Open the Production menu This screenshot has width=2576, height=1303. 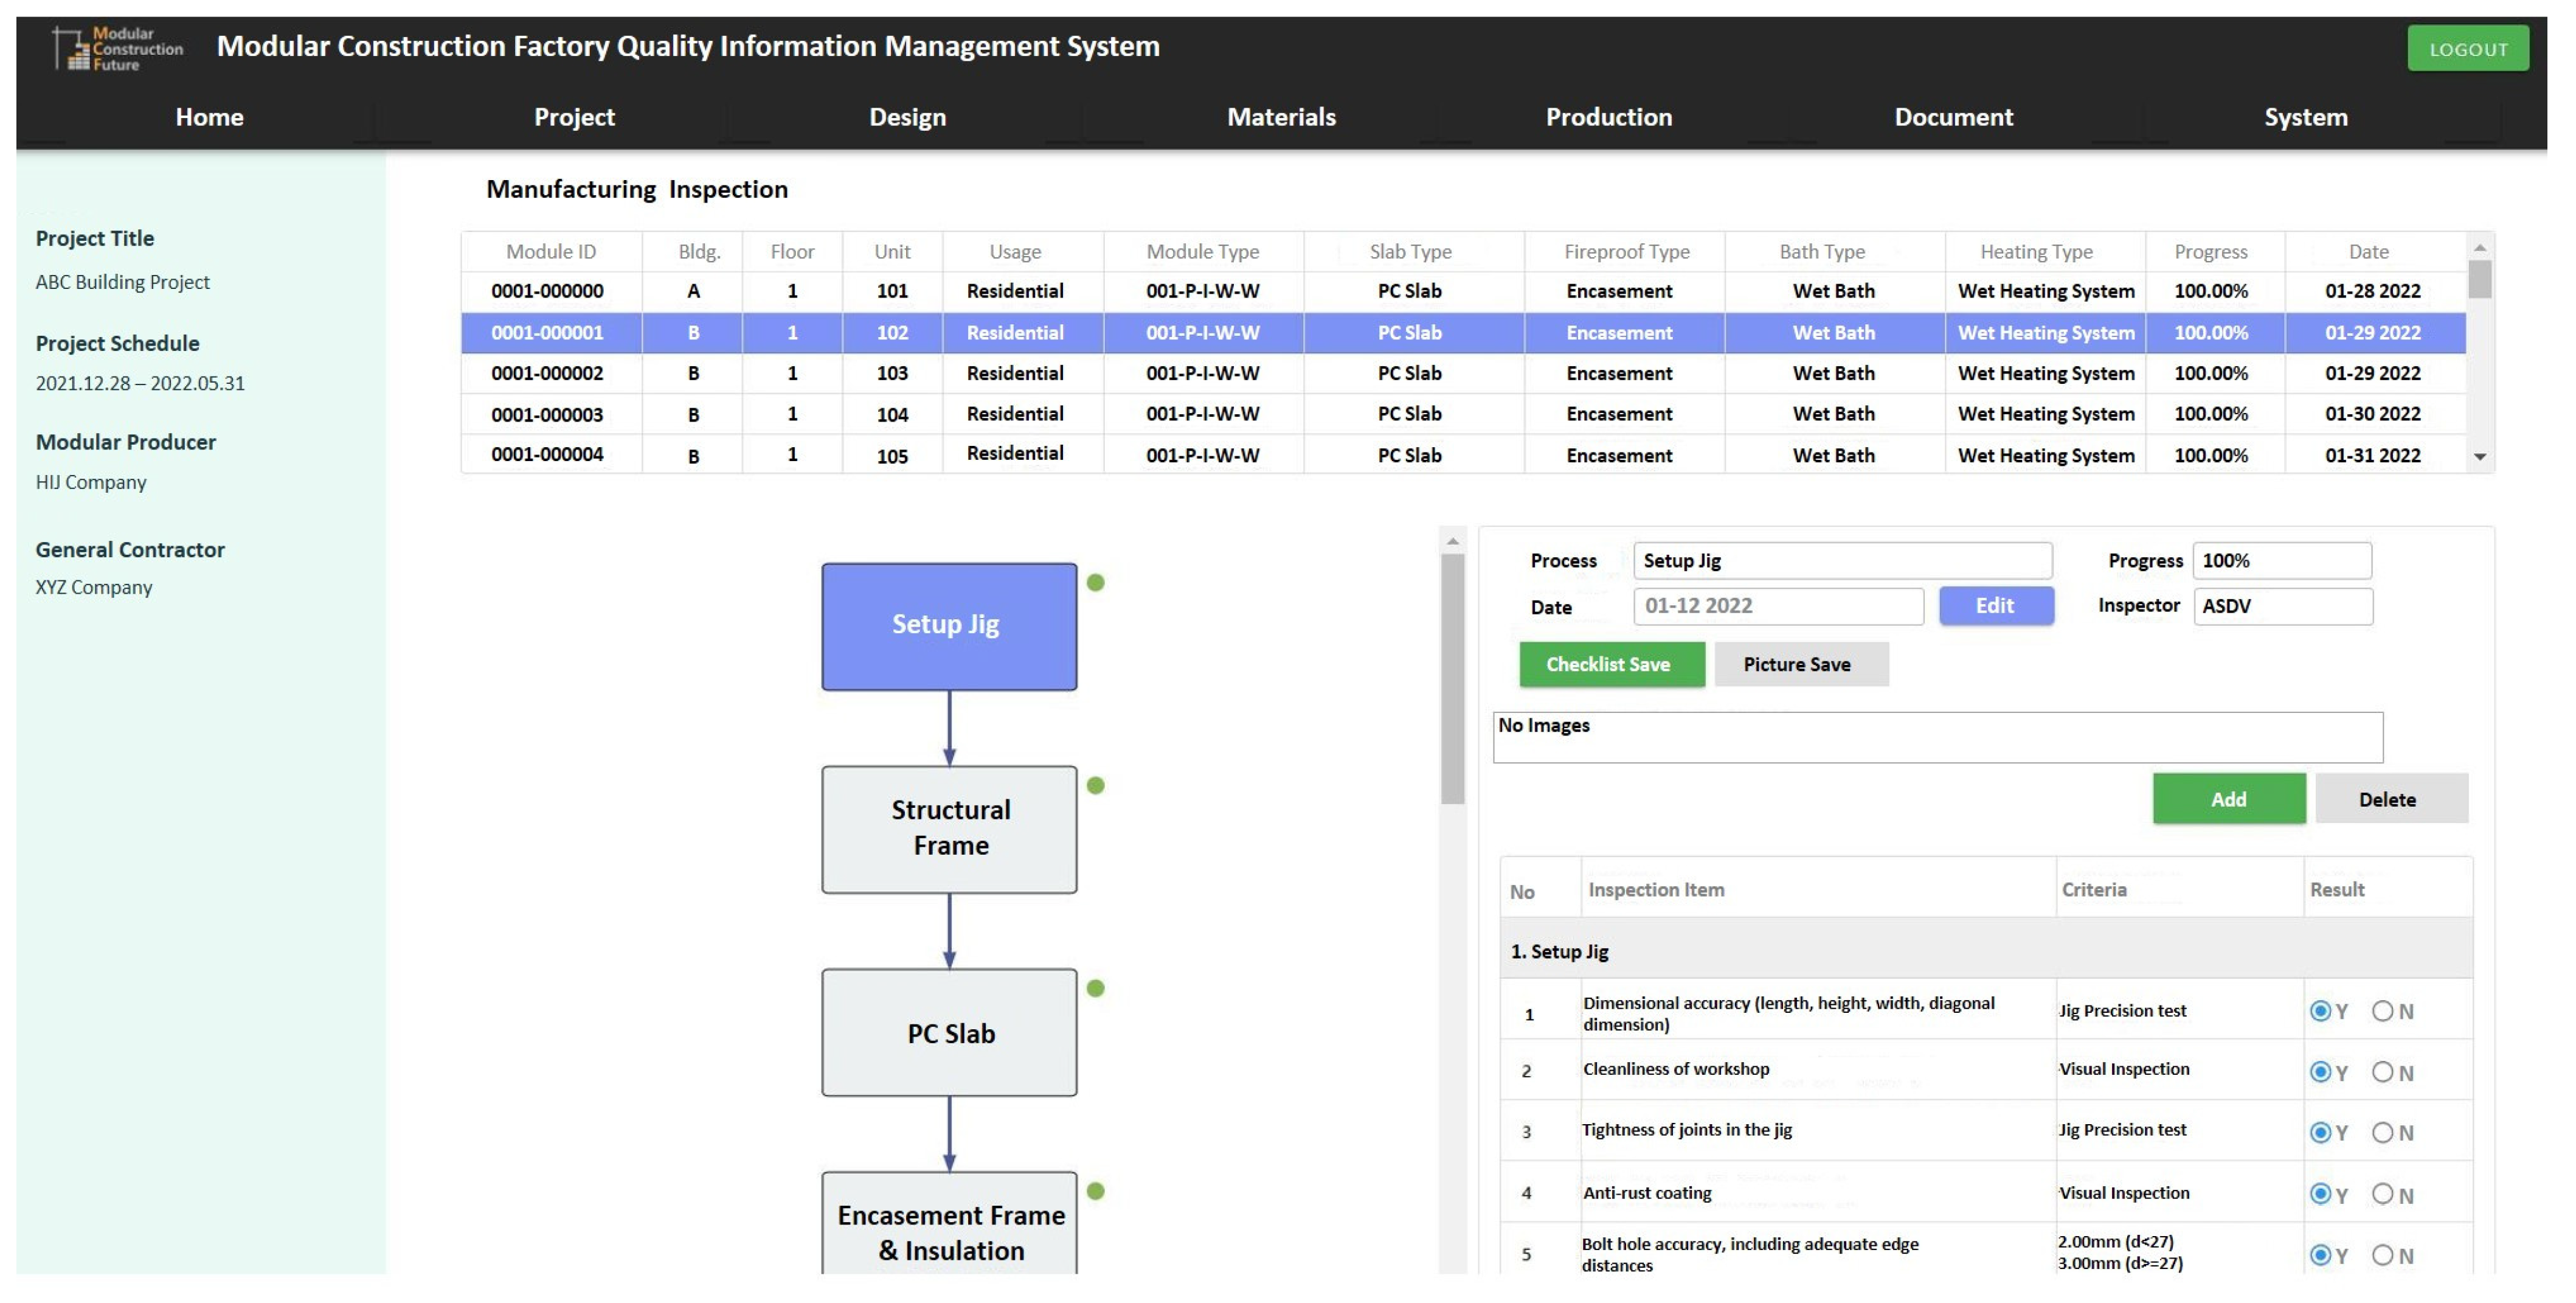[x=1608, y=117]
